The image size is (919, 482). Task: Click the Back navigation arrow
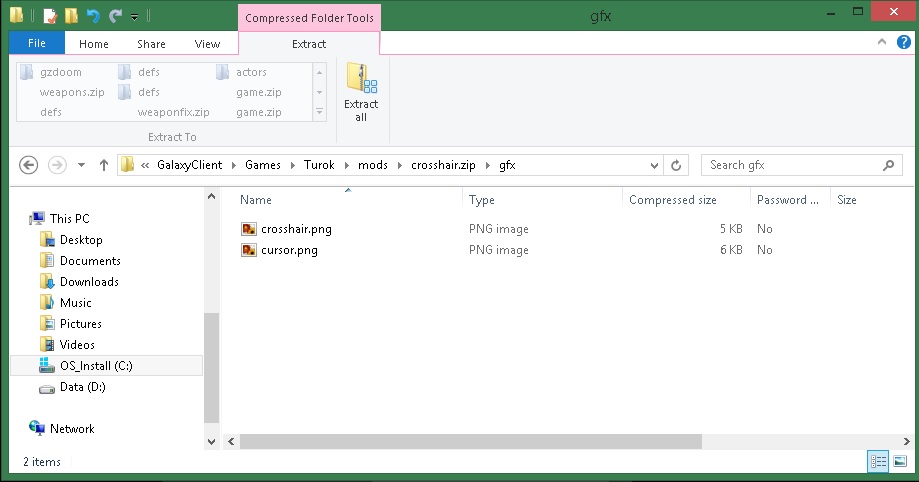click(x=29, y=165)
